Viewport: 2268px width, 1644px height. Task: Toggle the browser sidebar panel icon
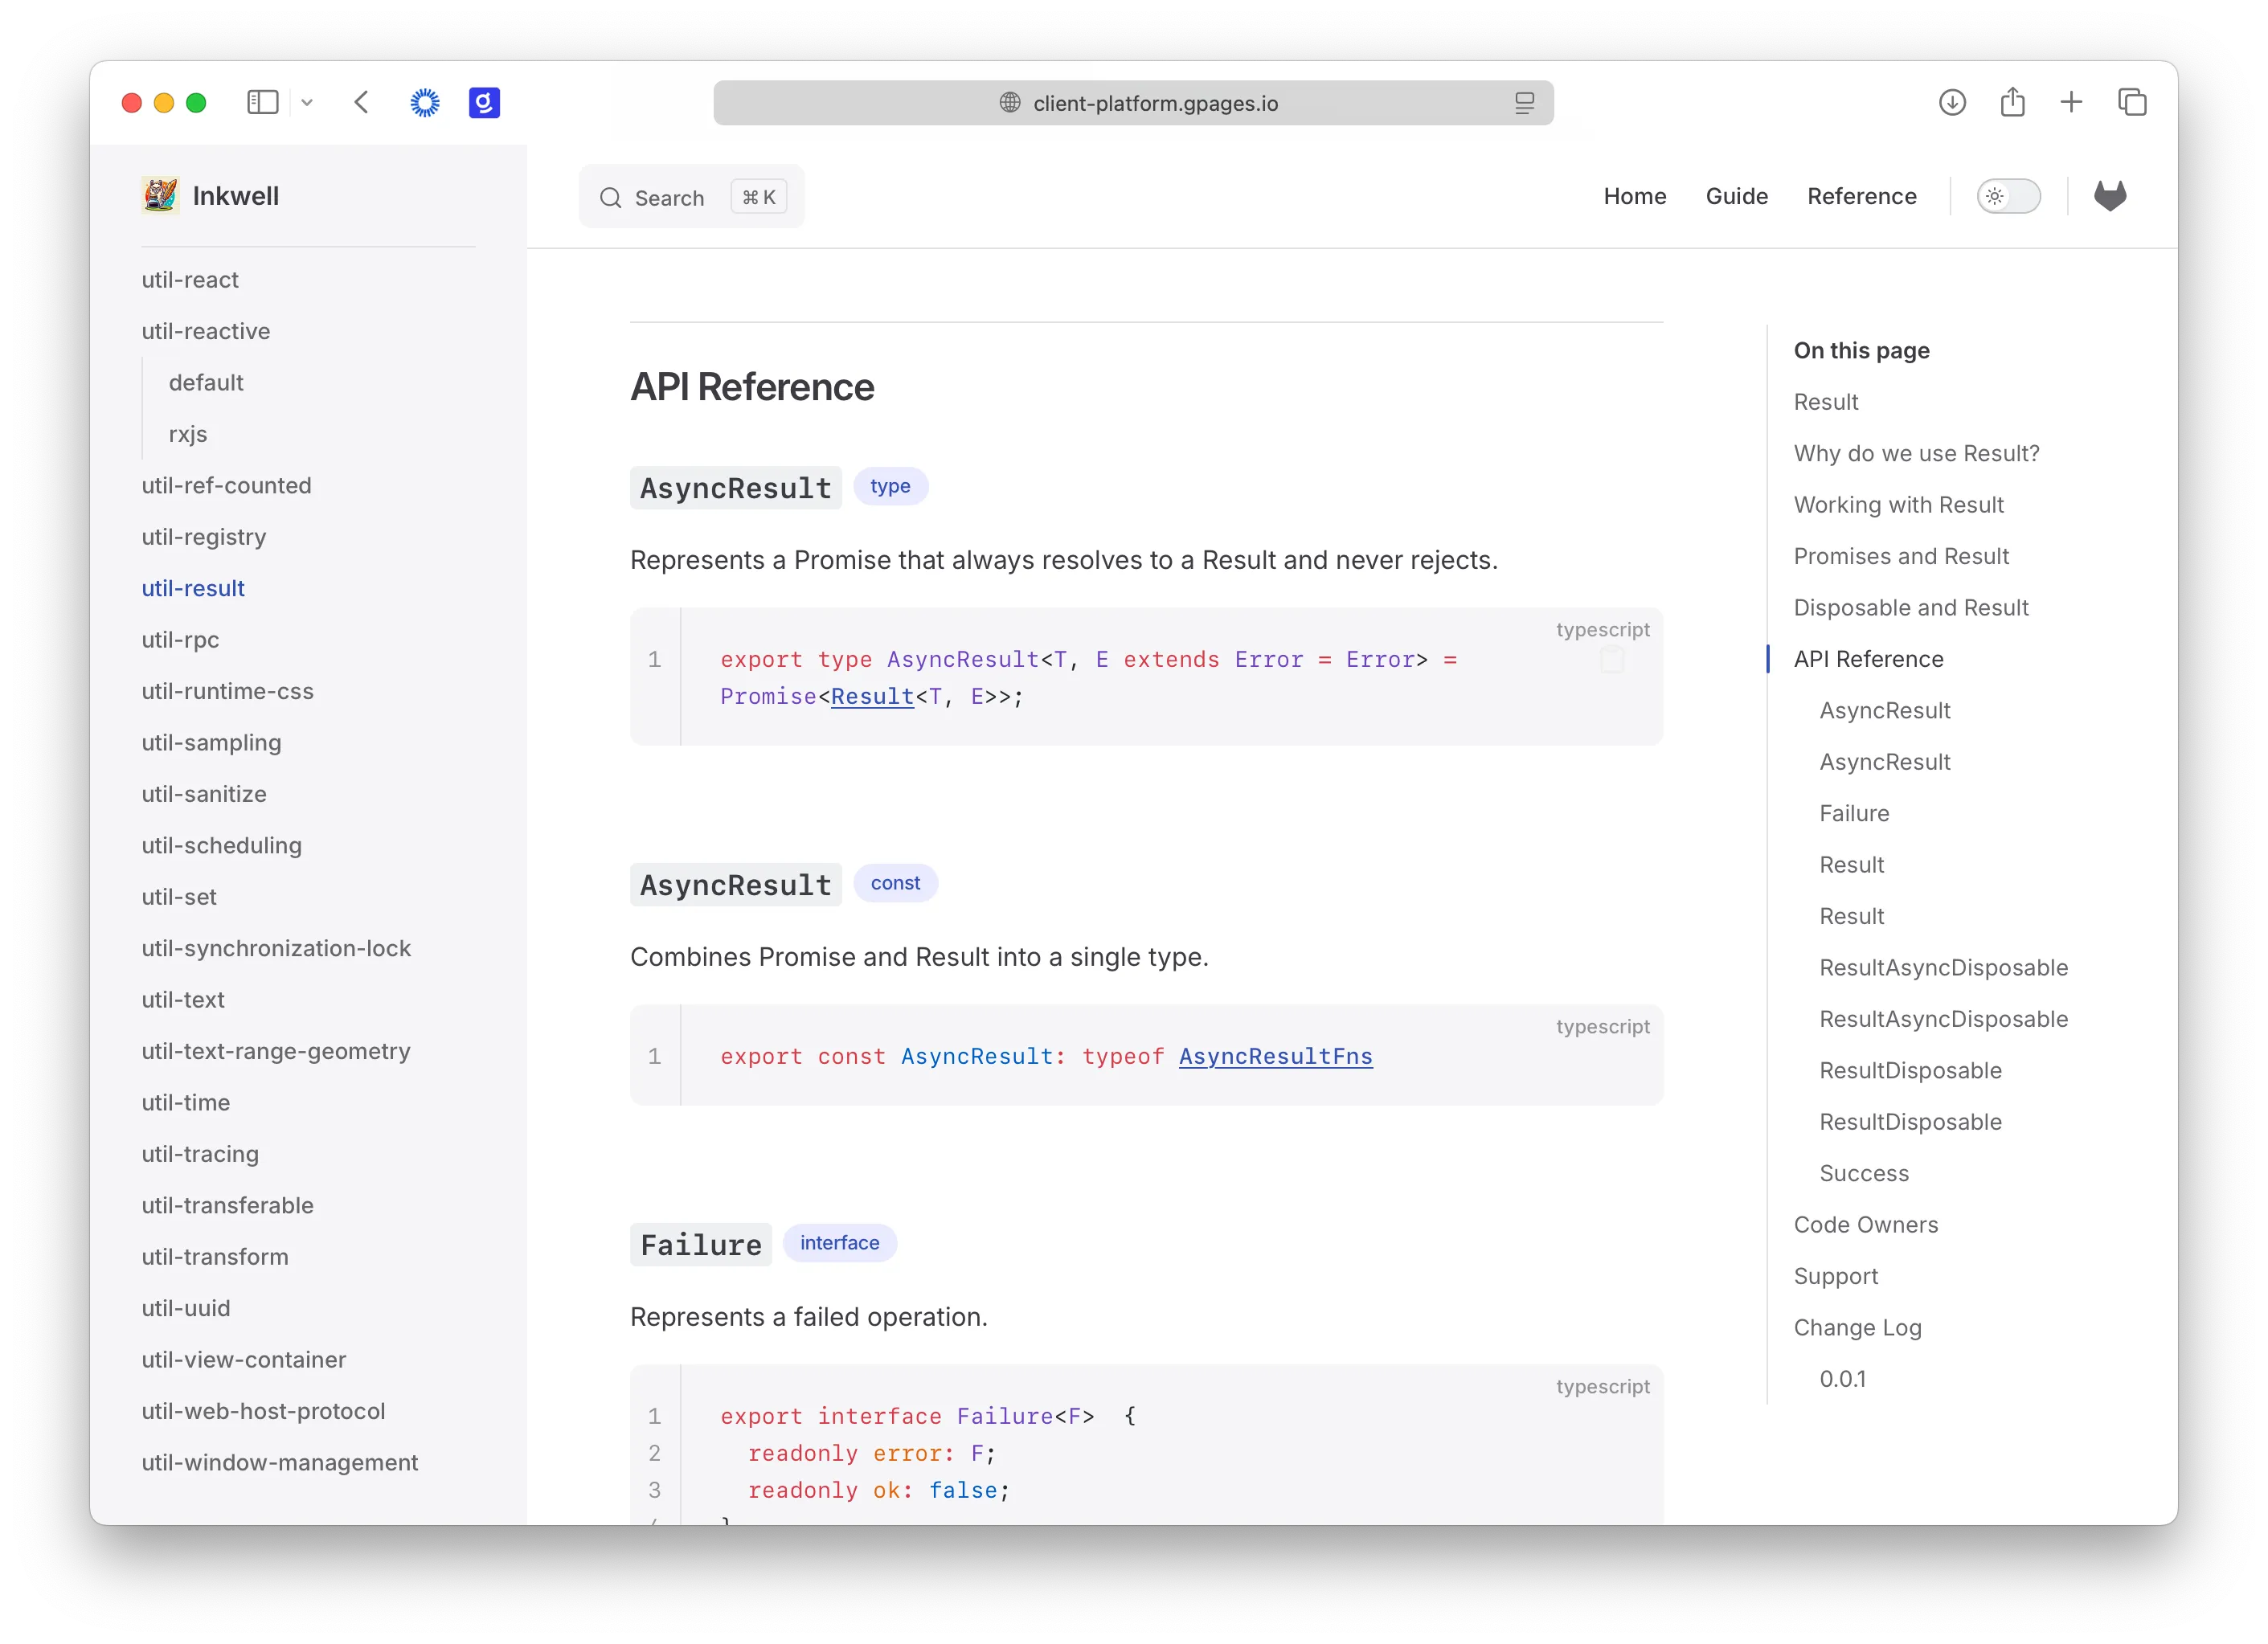(x=262, y=102)
